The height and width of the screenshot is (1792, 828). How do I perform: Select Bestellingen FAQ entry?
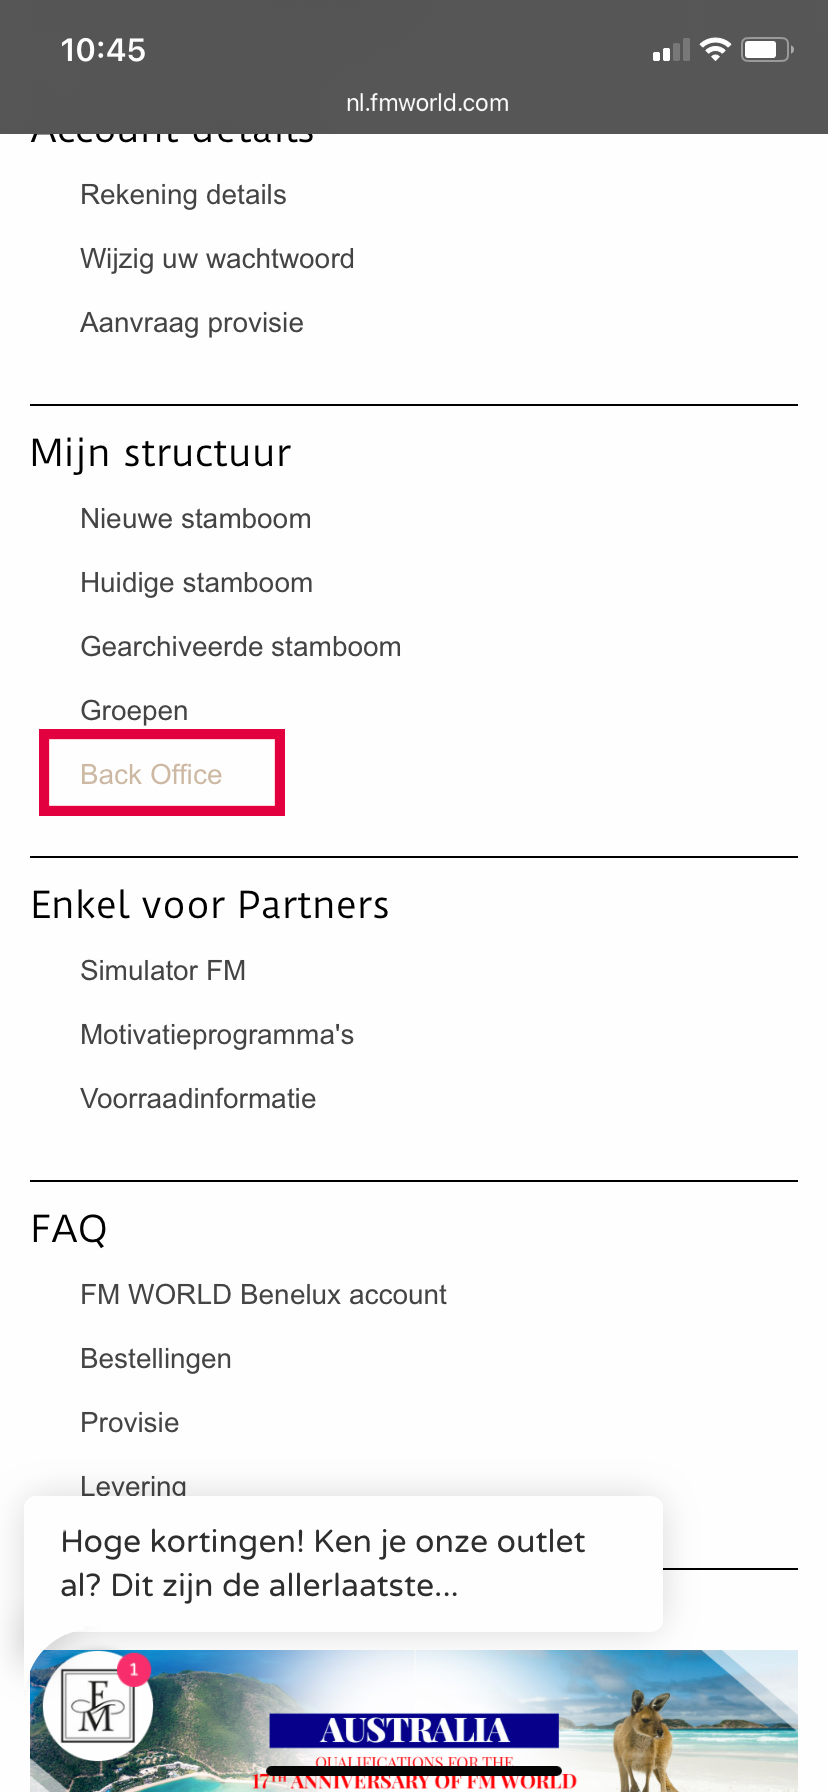click(x=156, y=1359)
